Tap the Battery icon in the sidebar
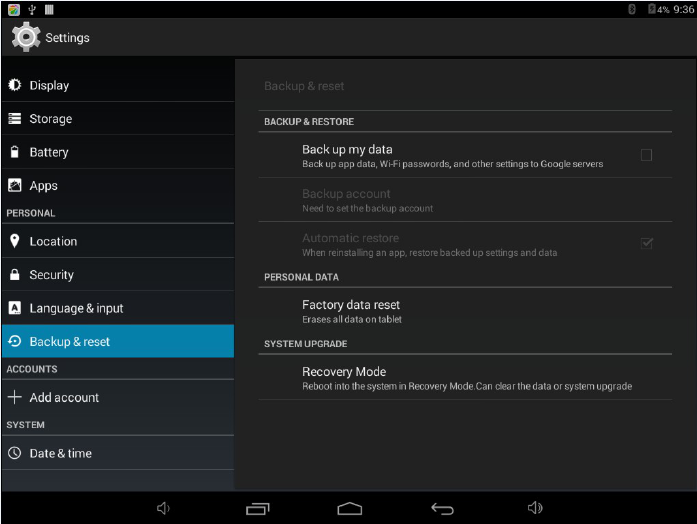Viewport: 697px width, 524px height. pos(15,152)
